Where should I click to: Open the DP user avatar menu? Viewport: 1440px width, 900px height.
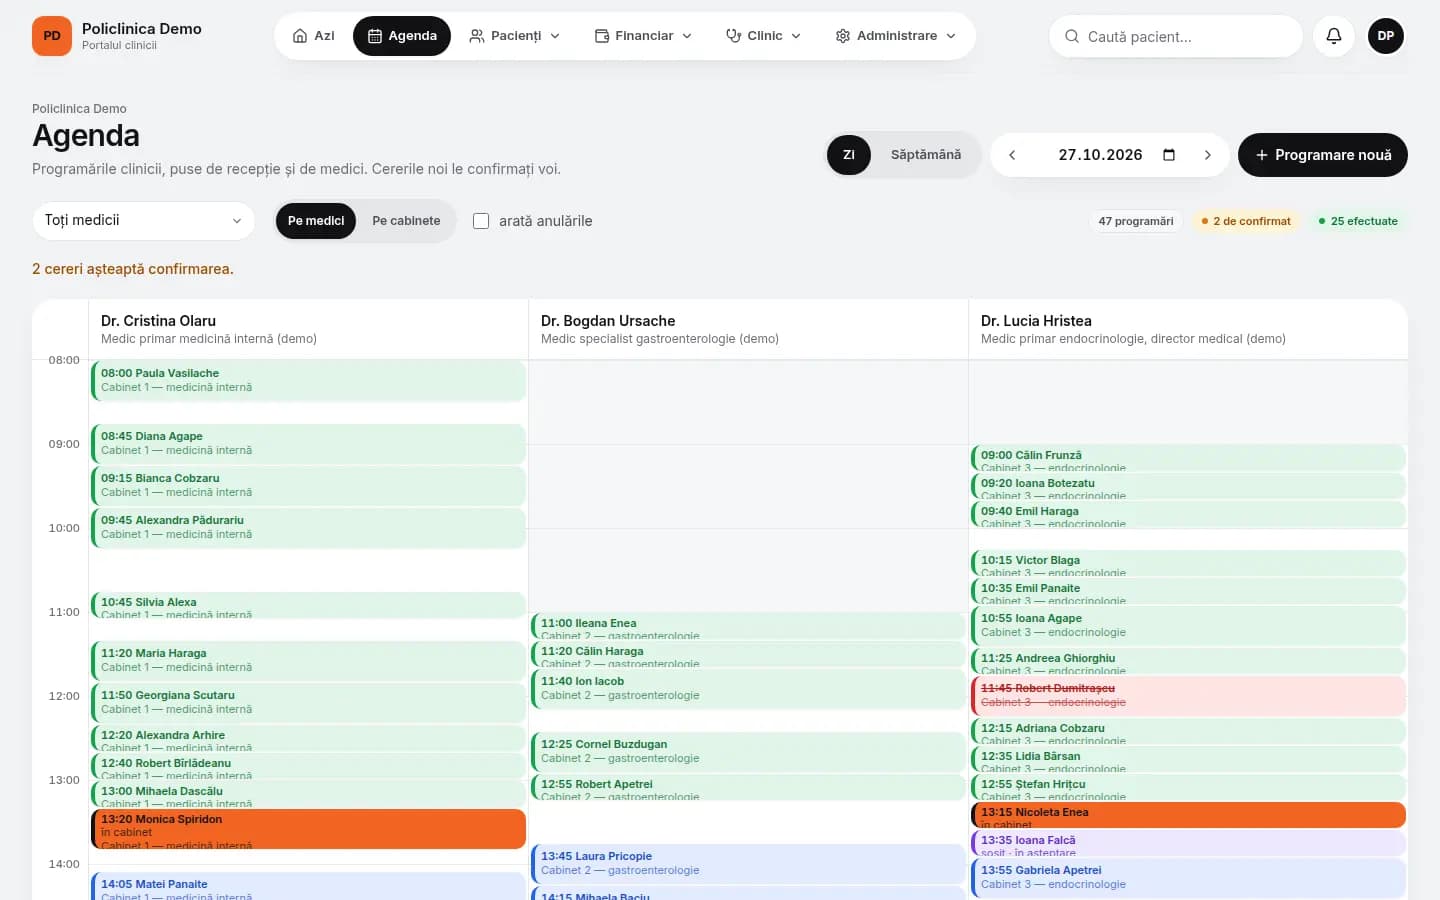[x=1386, y=36]
